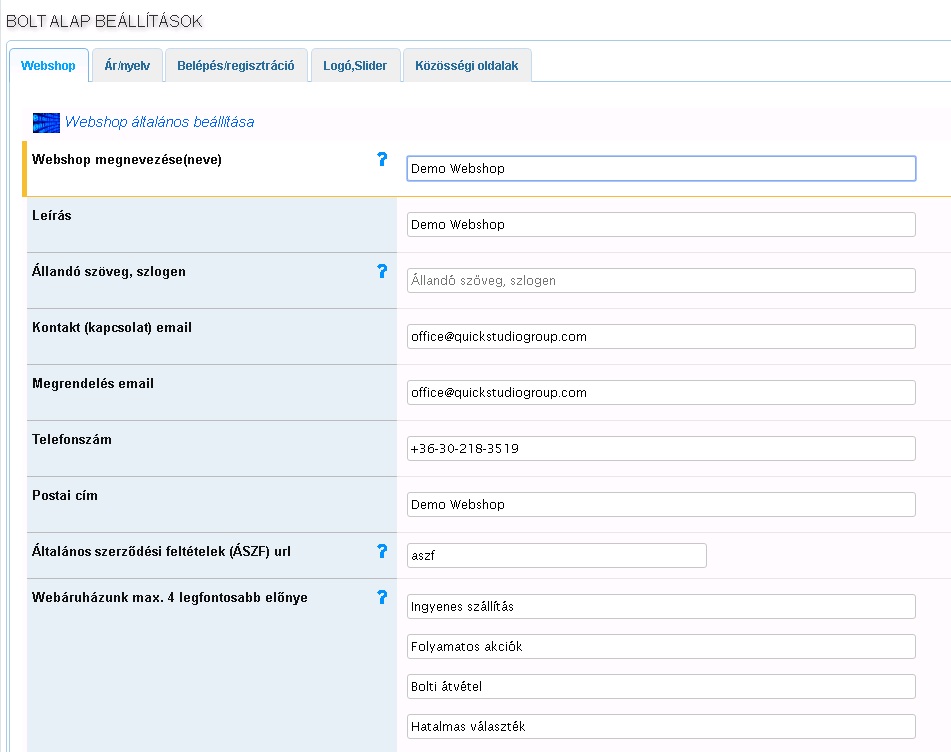Screen dimensions: 951x752
Task: Open help icon for ÁSZF url
Action: coord(382,551)
